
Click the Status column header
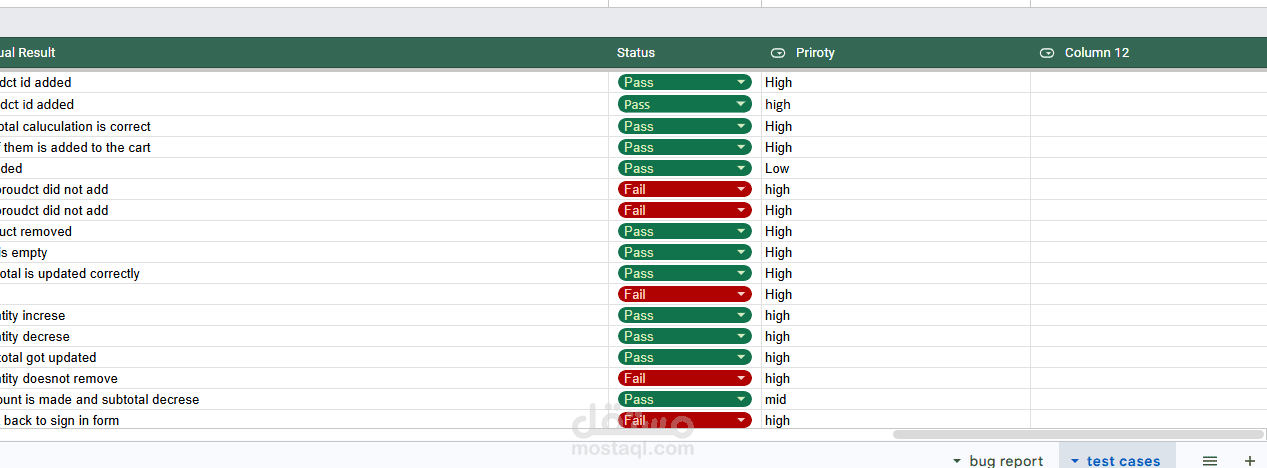pos(636,53)
